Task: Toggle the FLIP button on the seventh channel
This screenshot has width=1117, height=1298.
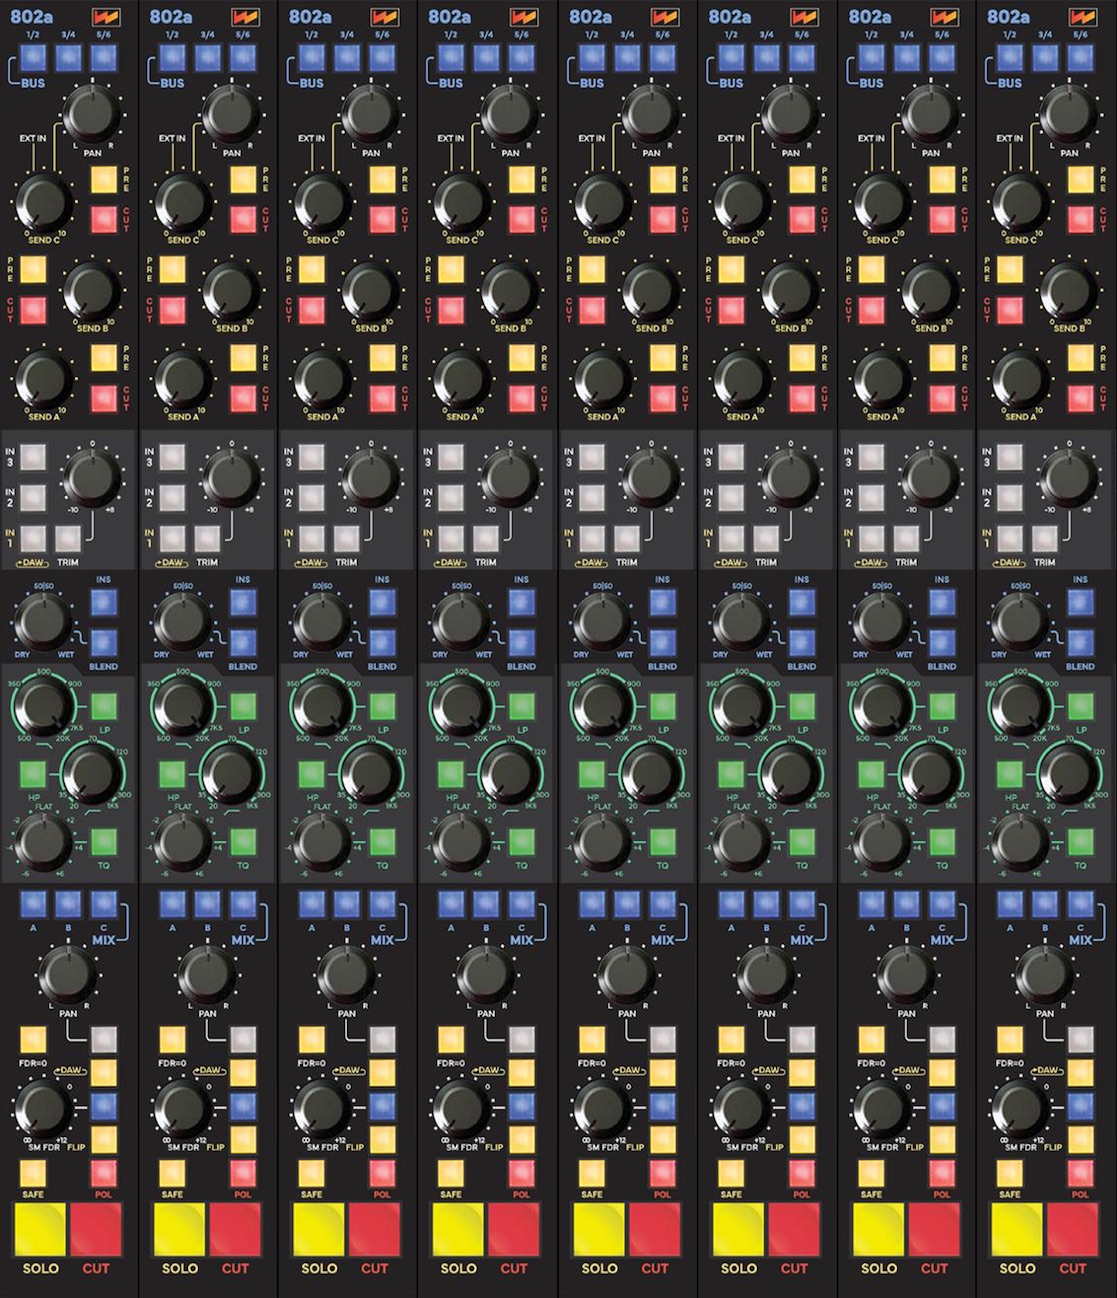Action: pos(942,1139)
